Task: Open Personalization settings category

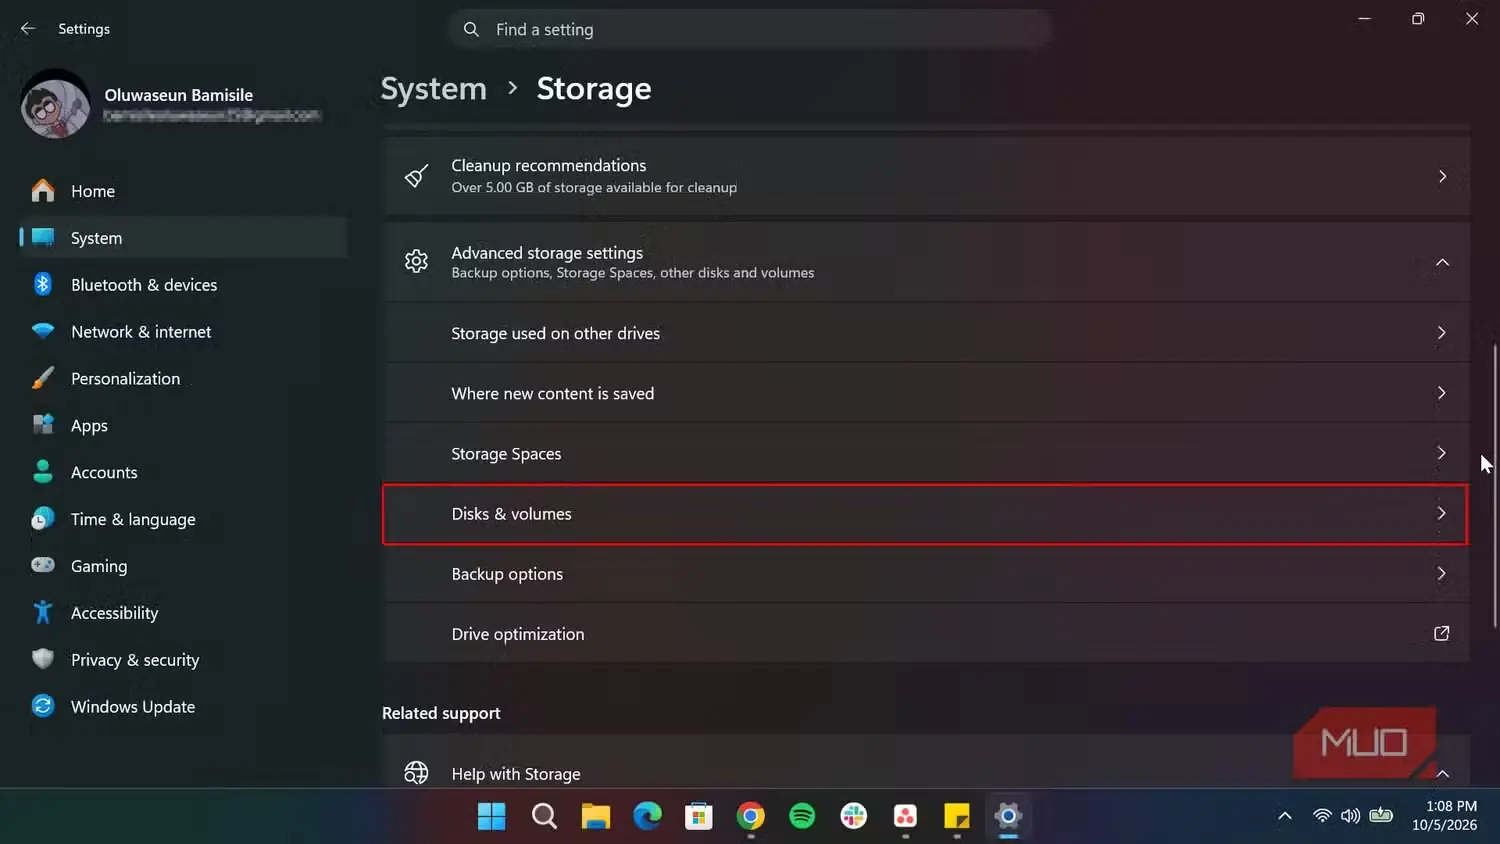Action: [183, 379]
